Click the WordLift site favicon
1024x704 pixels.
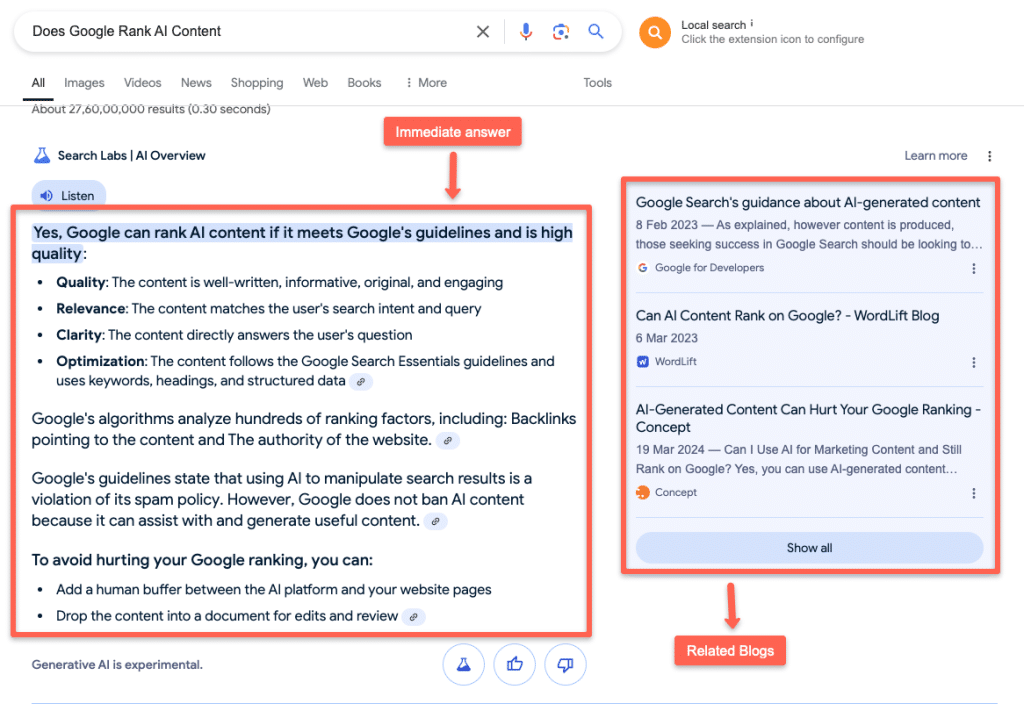tap(643, 363)
